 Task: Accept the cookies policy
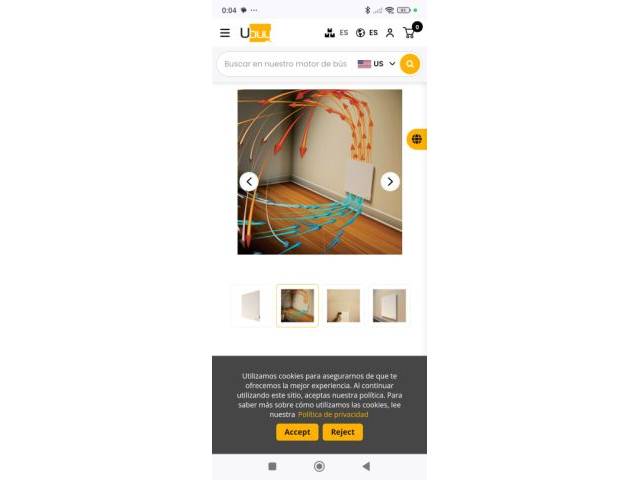pyautogui.click(x=297, y=432)
